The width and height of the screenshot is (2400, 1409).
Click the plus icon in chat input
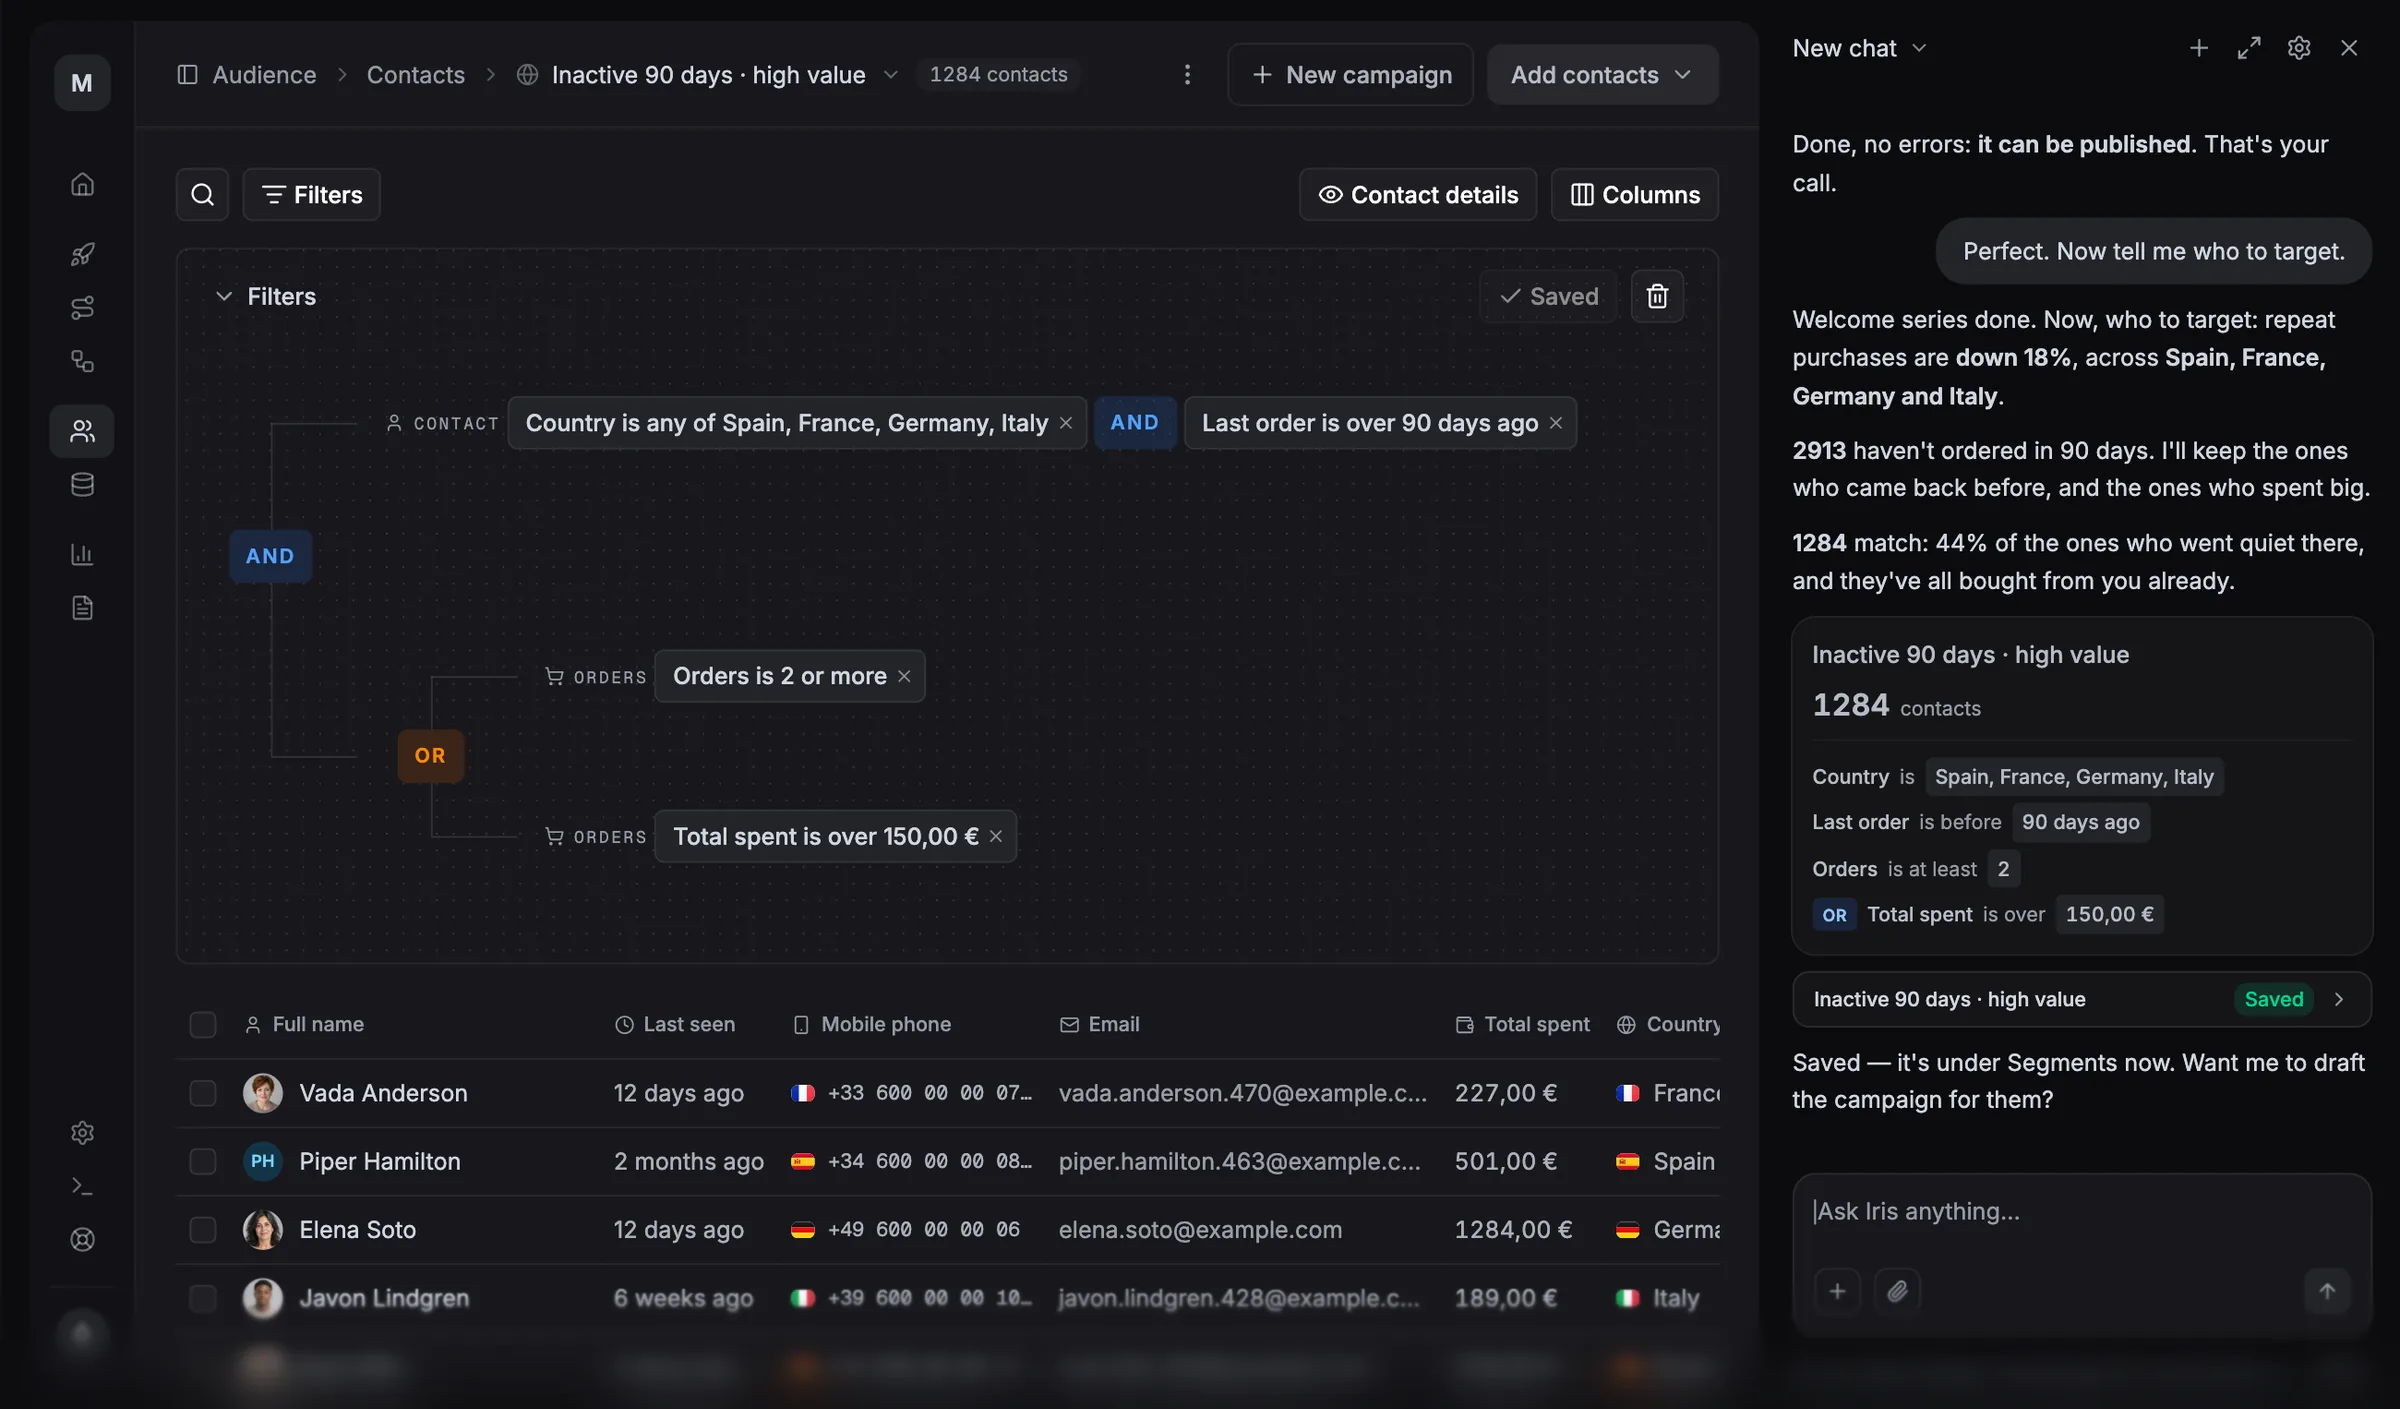[x=1837, y=1291]
